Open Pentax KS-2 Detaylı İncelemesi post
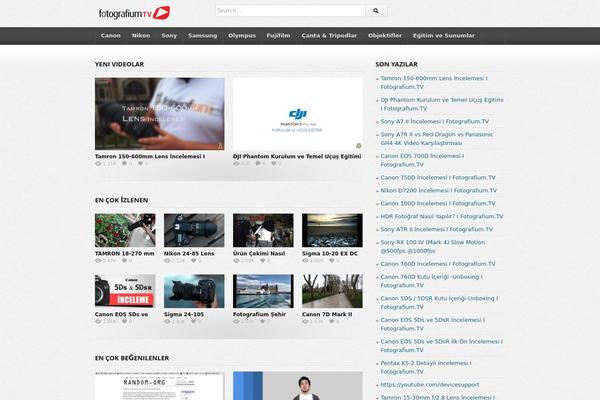600x400 pixels. click(426, 367)
